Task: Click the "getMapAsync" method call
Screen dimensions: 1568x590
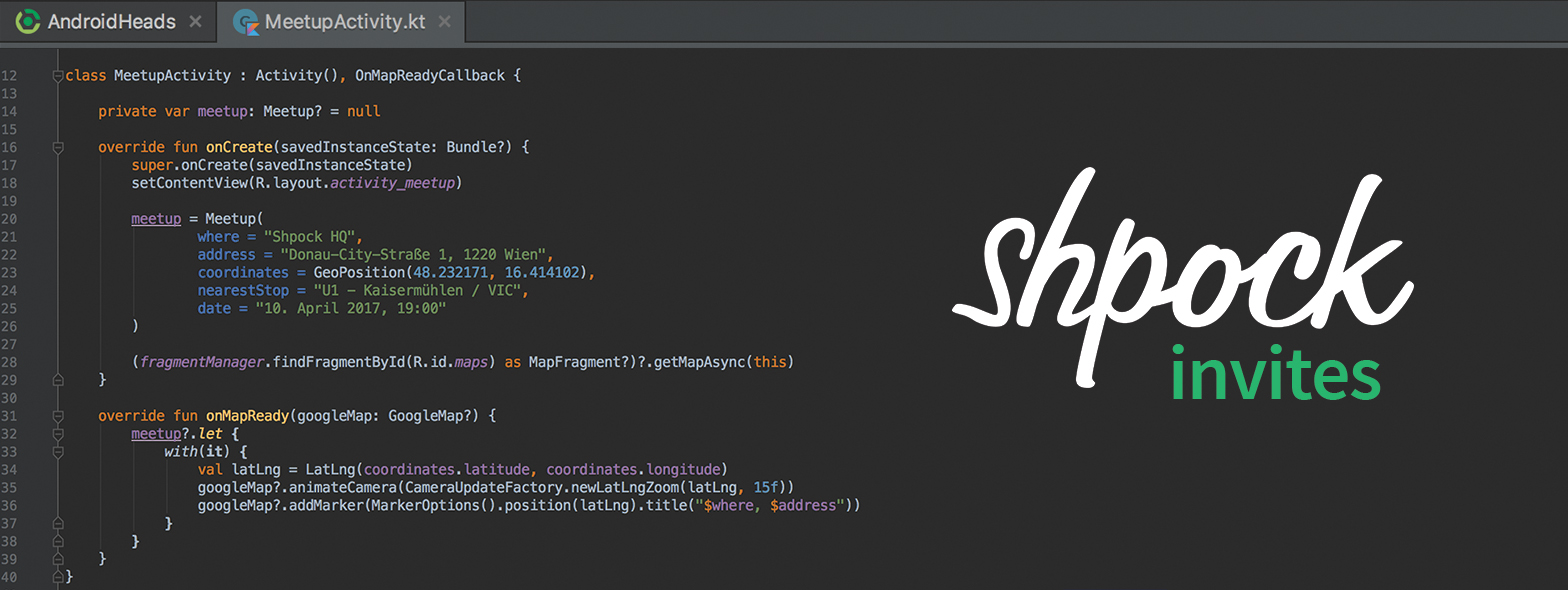Action: [700, 363]
